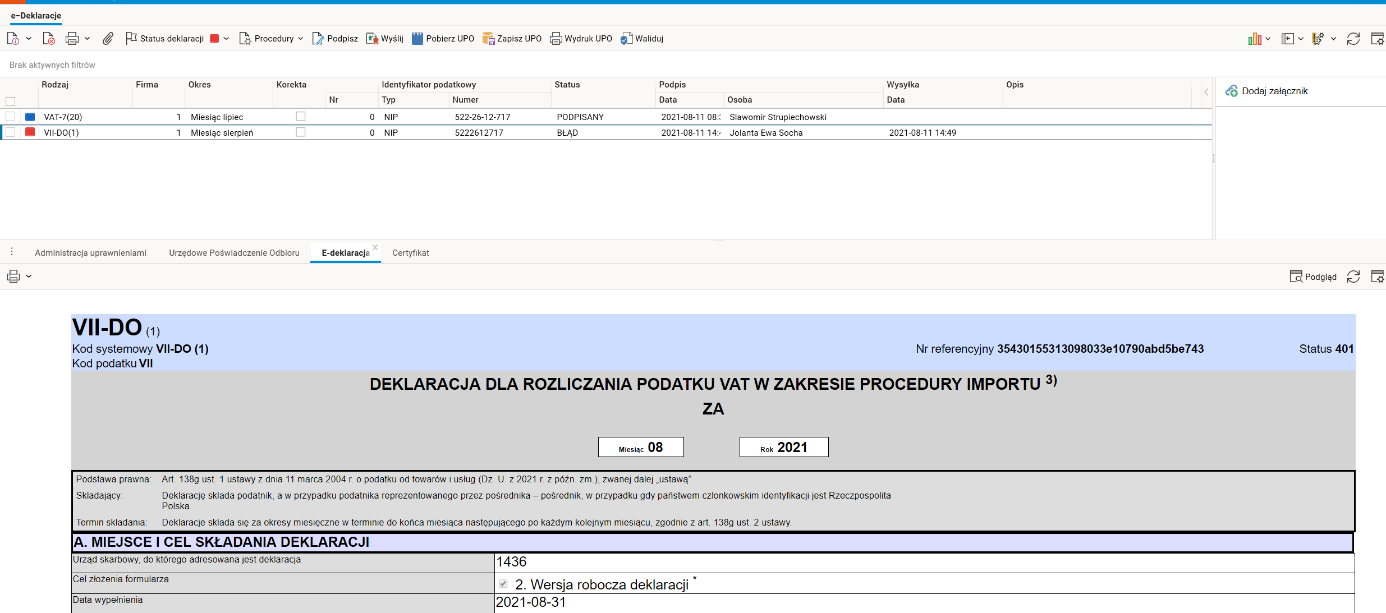Screen dimensions: 1386x613
Task: Click the Opis column header
Action: [x=1015, y=85]
